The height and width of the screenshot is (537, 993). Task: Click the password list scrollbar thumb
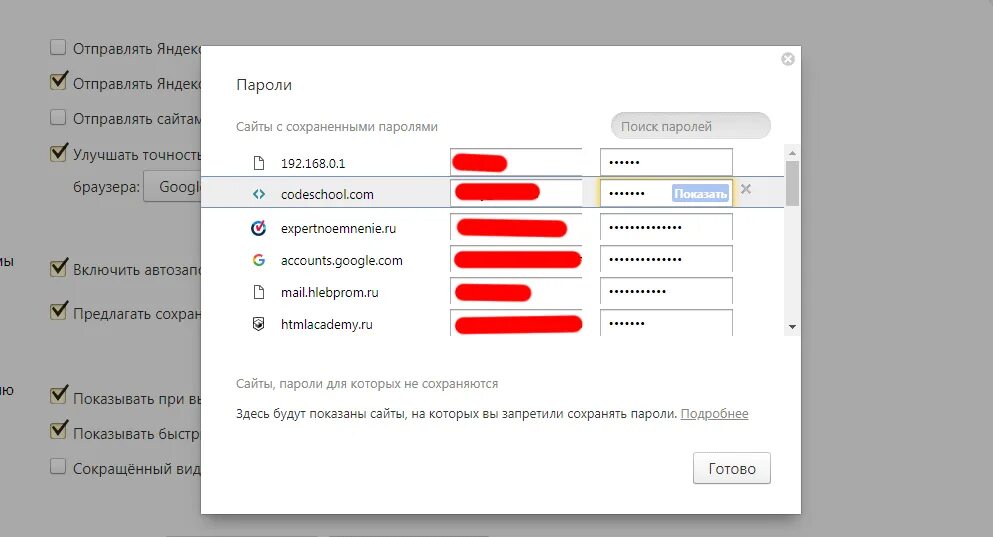tap(792, 183)
